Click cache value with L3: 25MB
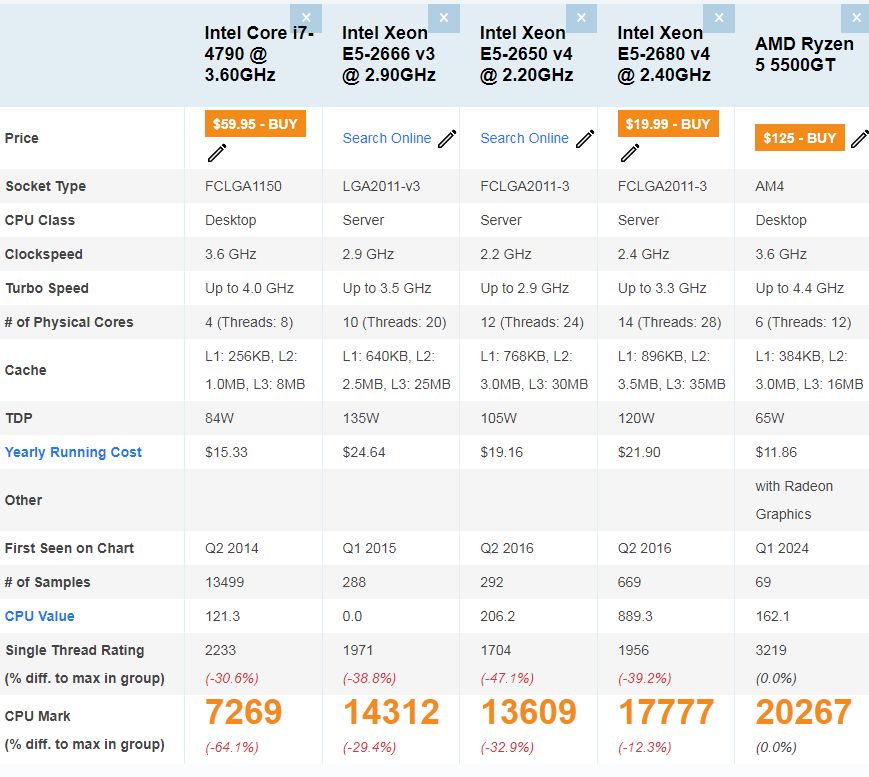 (x=396, y=370)
